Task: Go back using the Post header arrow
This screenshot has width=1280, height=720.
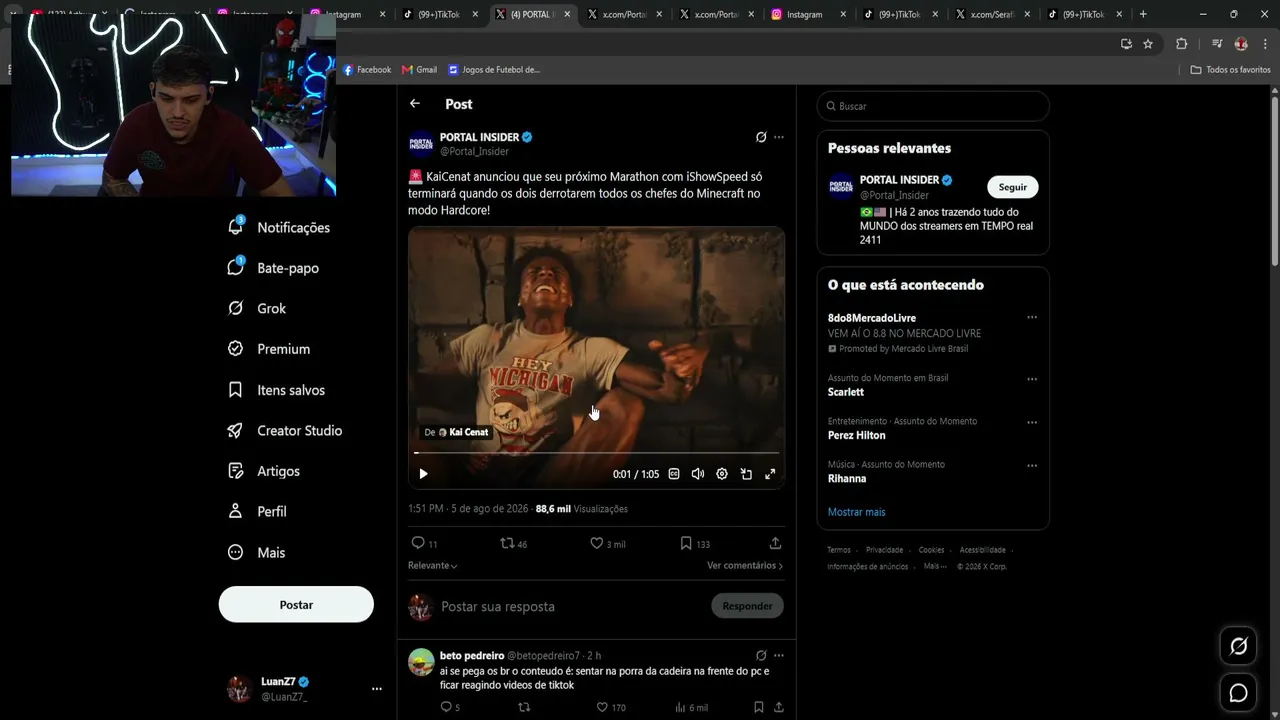Action: (x=415, y=104)
